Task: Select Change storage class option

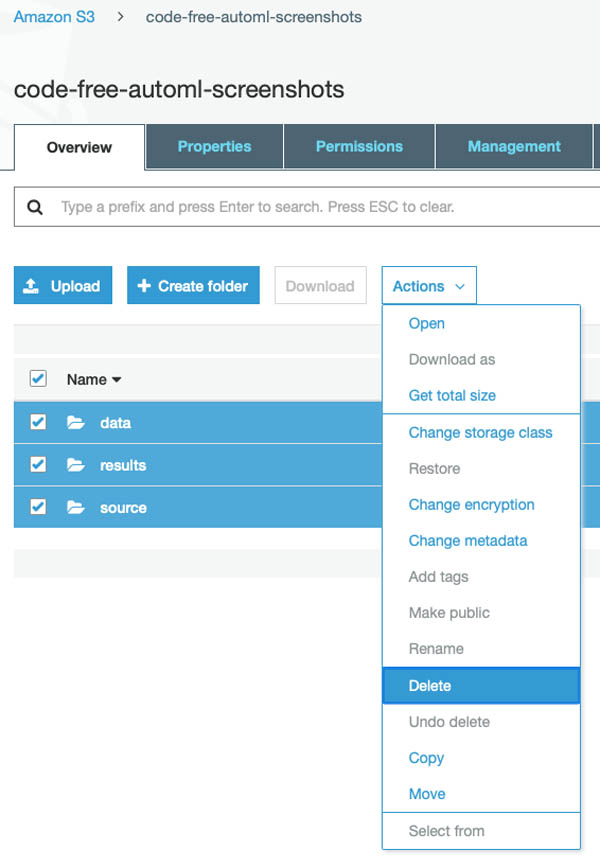Action: click(481, 432)
